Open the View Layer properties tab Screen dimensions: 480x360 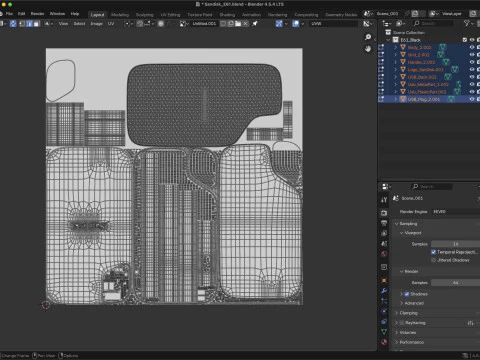coord(384,233)
